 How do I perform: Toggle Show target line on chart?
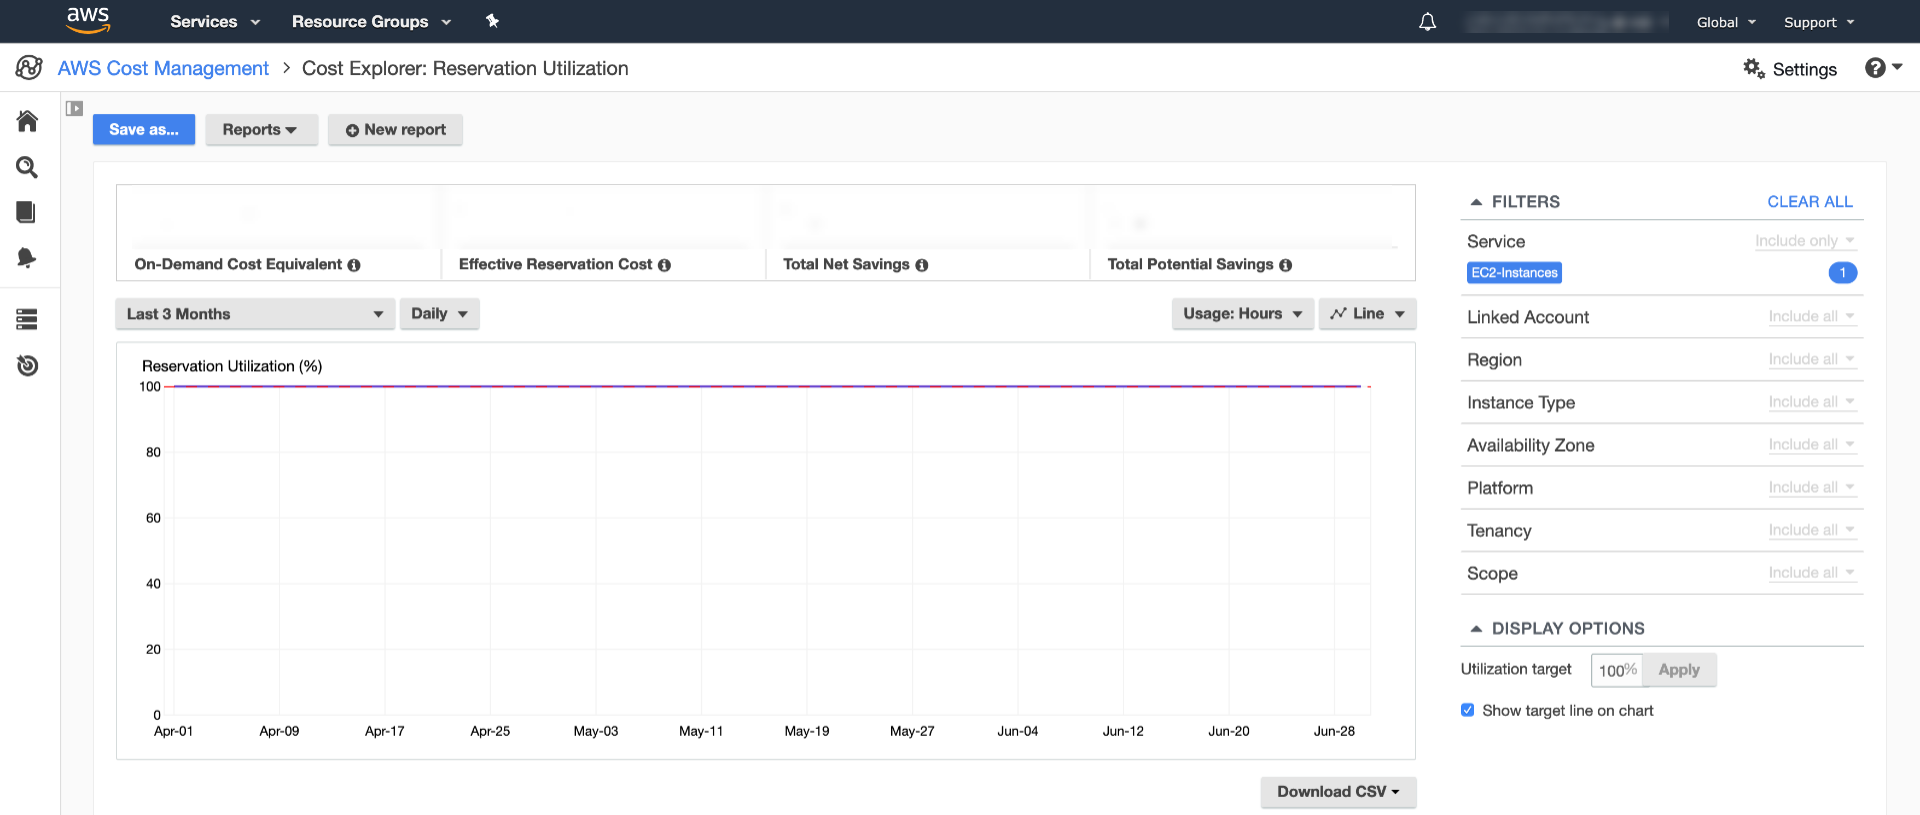(x=1467, y=710)
